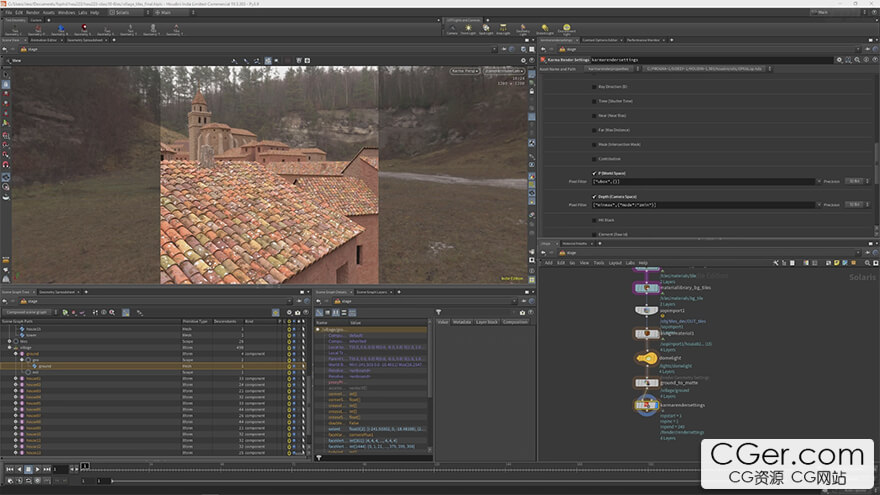Uncheck the P (World Space) checkbox

pos(594,173)
